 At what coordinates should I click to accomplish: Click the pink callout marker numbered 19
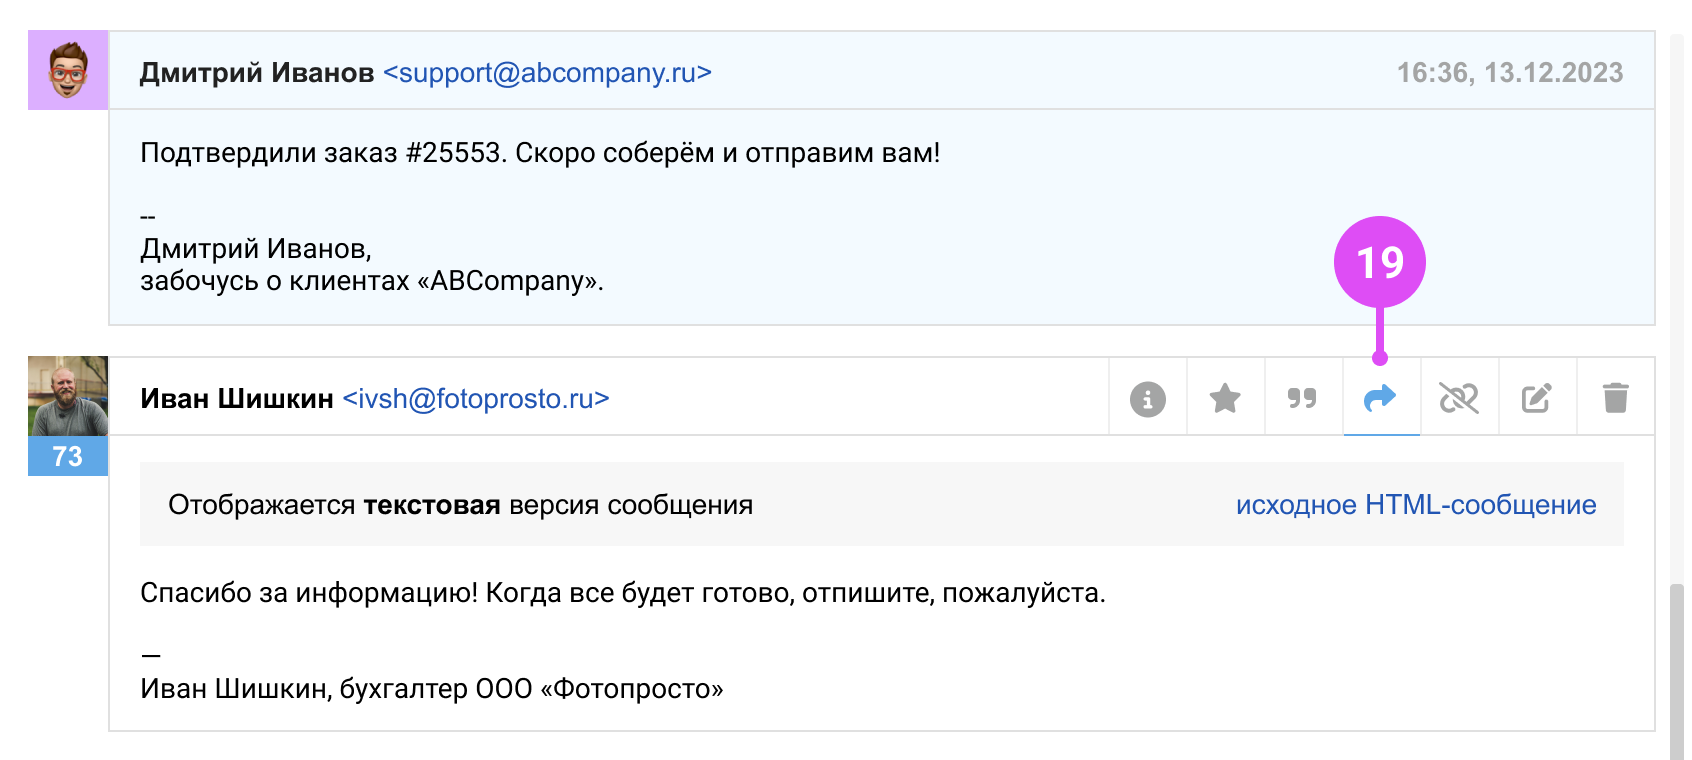[1379, 262]
